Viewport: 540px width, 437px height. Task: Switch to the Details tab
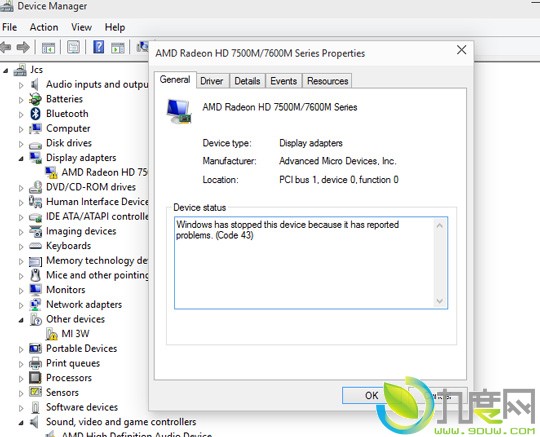tap(247, 81)
